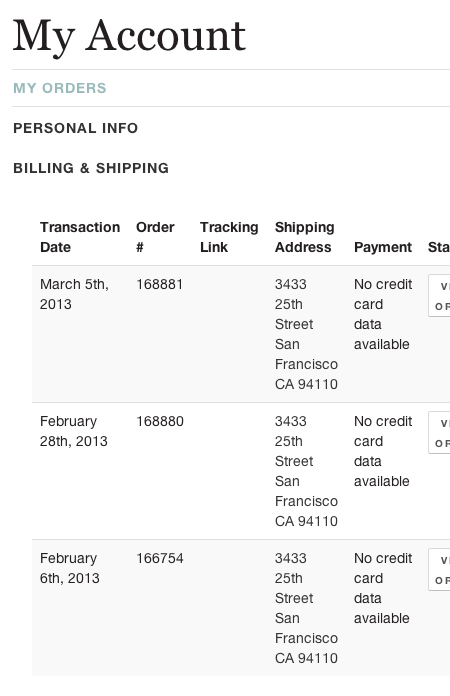Click the February 28th, 2013 date

click(x=74, y=431)
